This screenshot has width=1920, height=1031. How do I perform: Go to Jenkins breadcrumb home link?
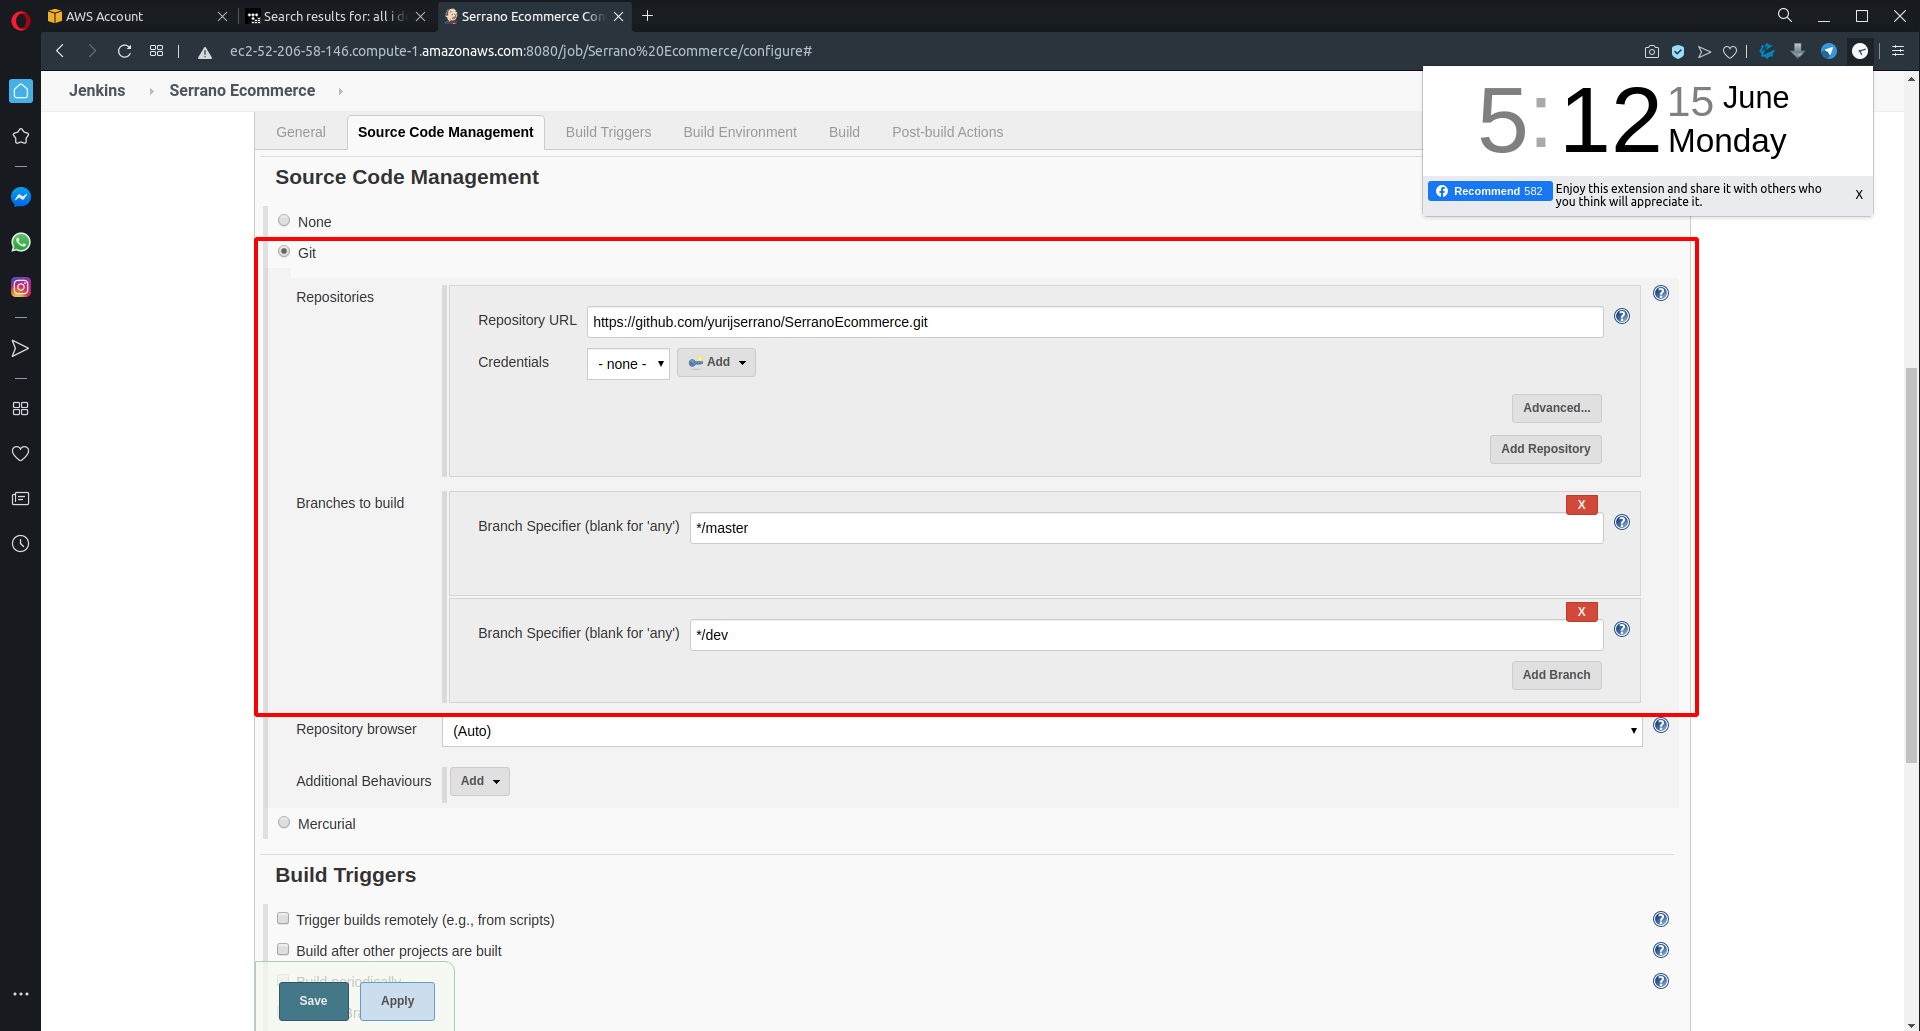(x=97, y=91)
